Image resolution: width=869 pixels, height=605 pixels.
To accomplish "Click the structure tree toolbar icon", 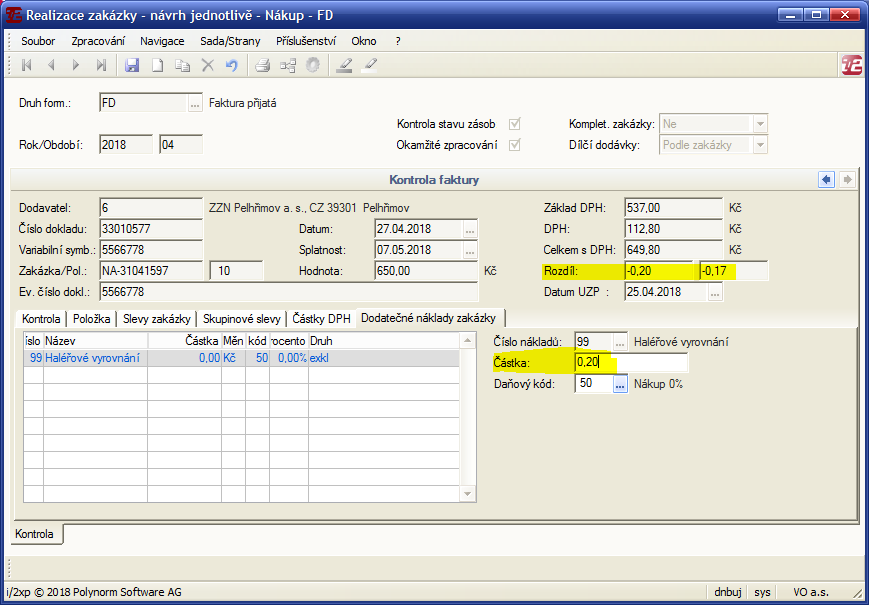I will click(x=288, y=65).
